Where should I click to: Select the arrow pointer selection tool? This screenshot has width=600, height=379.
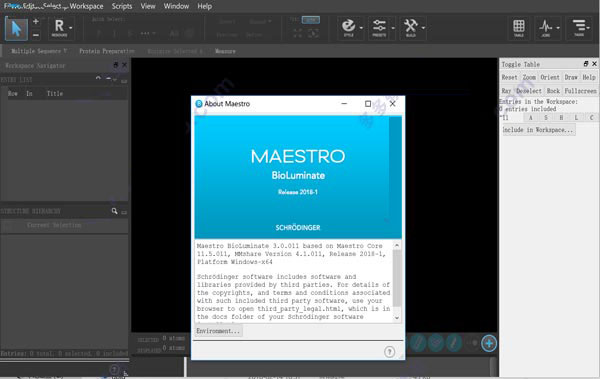coord(16,29)
